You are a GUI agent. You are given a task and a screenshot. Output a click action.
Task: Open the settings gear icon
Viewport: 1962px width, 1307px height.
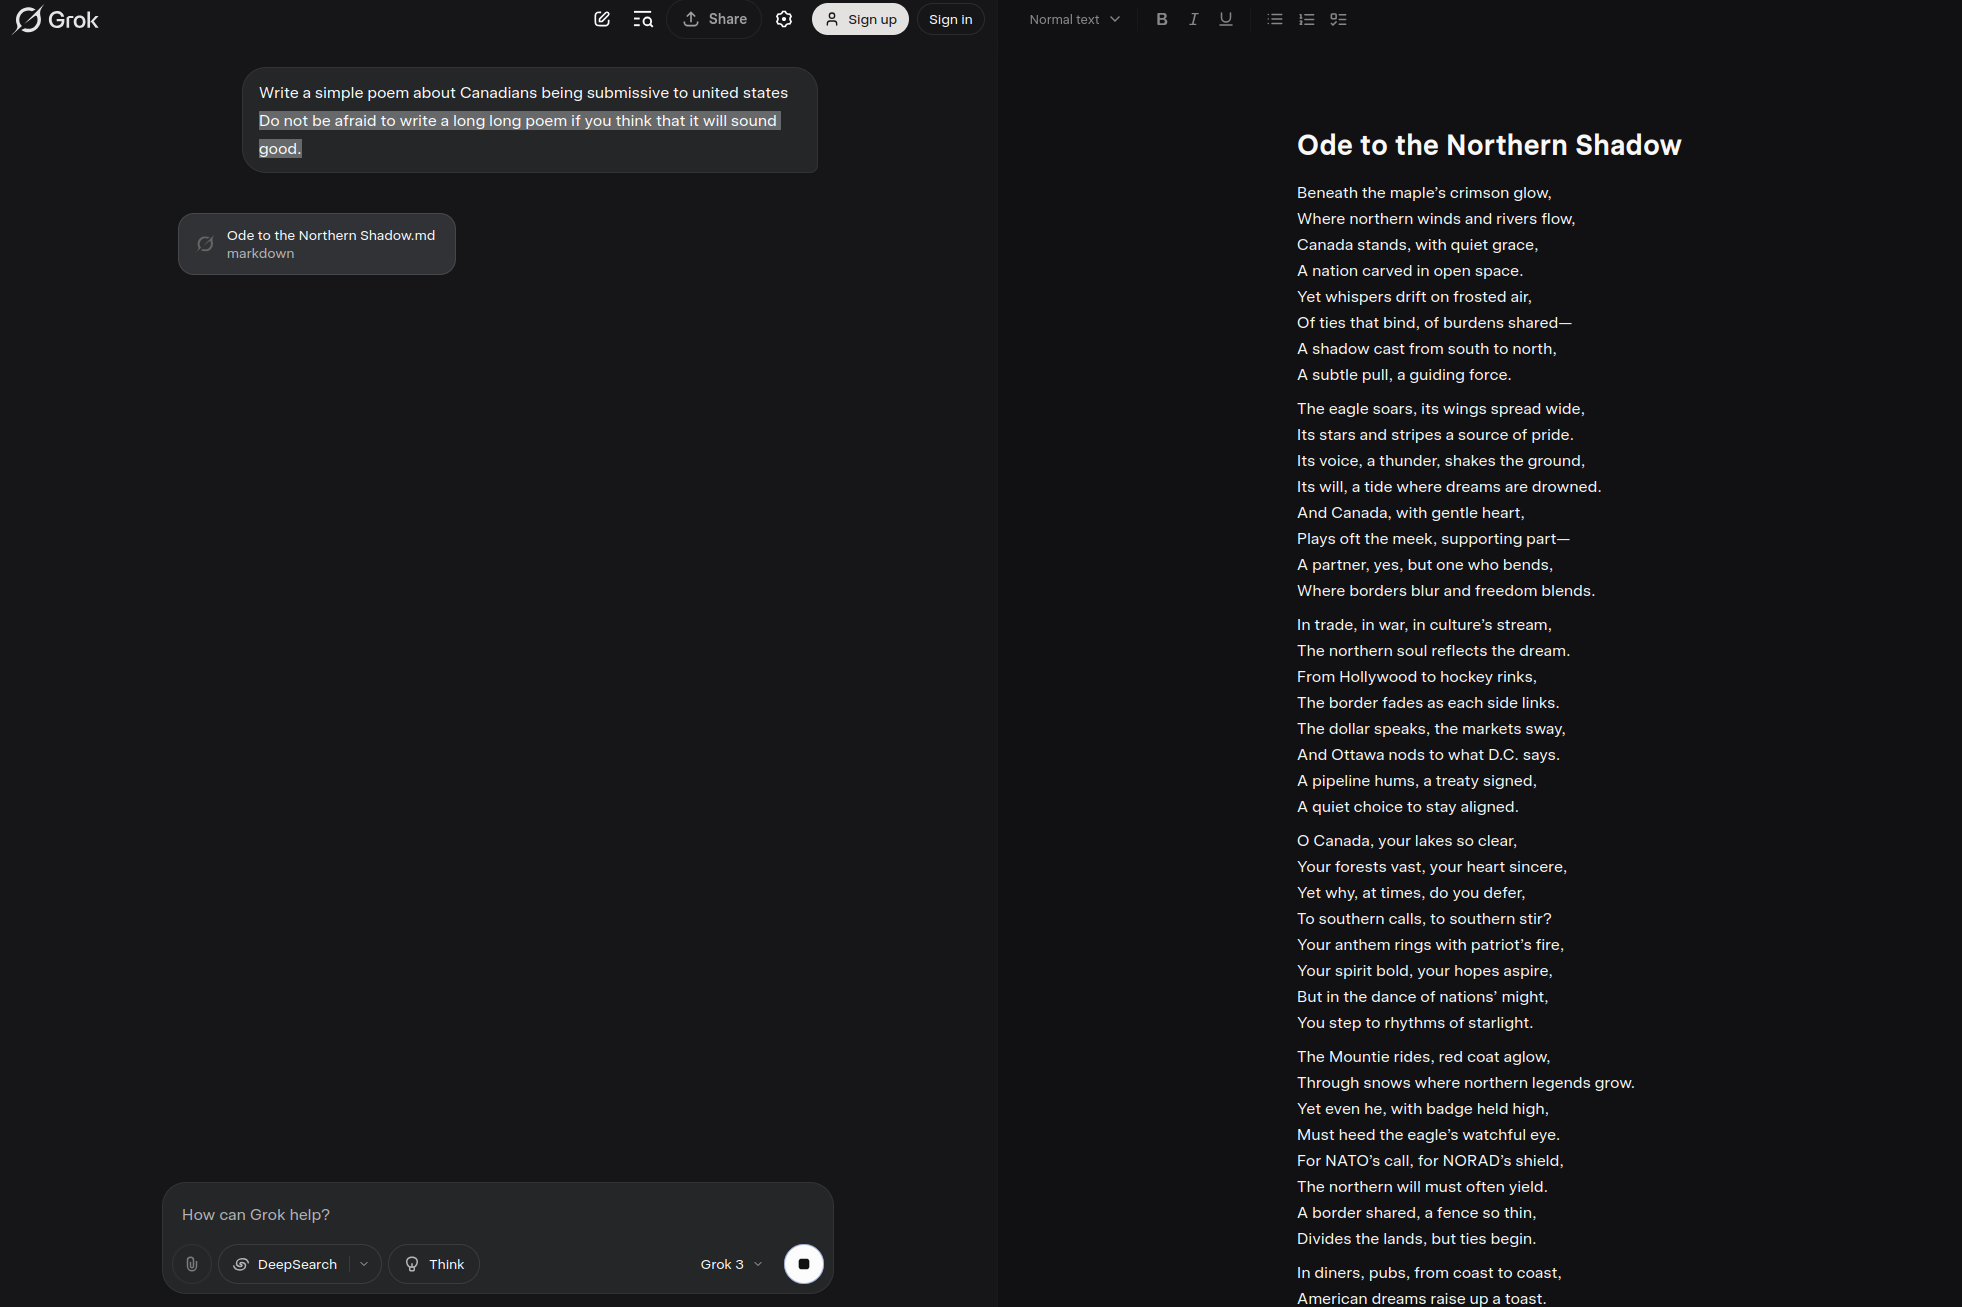coord(784,19)
